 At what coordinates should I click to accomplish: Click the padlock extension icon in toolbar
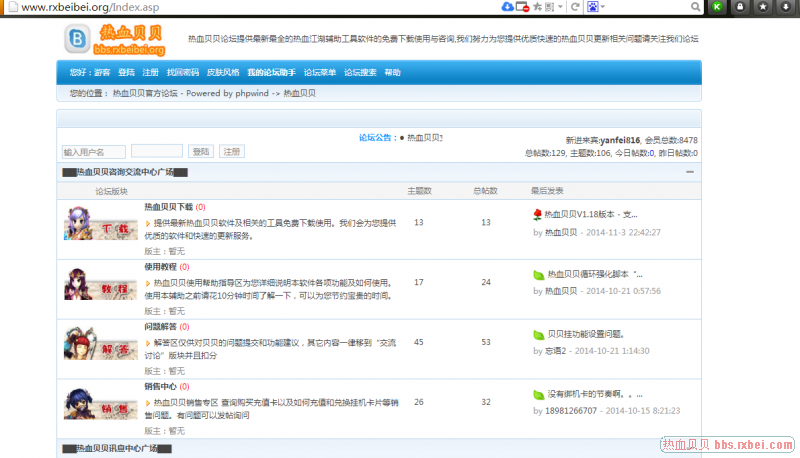741,7
